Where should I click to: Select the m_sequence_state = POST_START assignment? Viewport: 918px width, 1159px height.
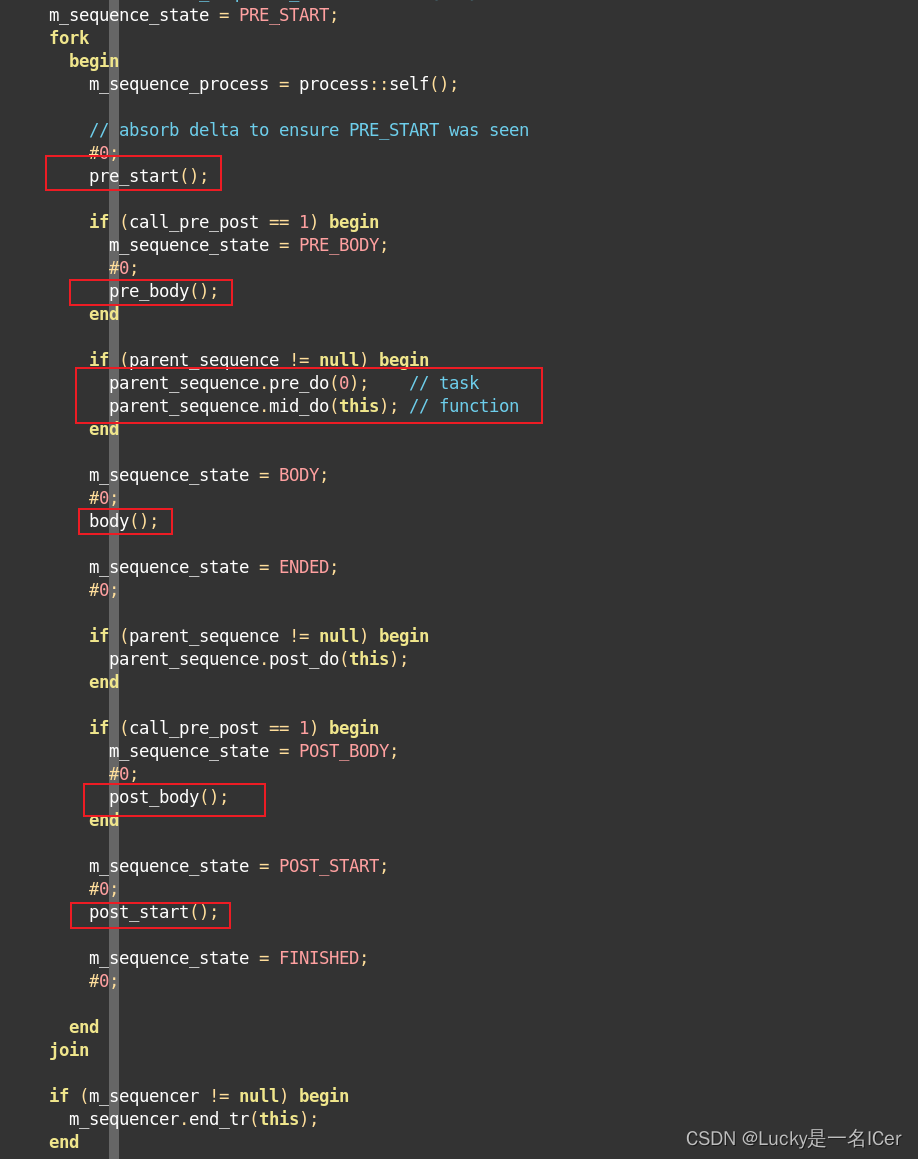[236, 865]
